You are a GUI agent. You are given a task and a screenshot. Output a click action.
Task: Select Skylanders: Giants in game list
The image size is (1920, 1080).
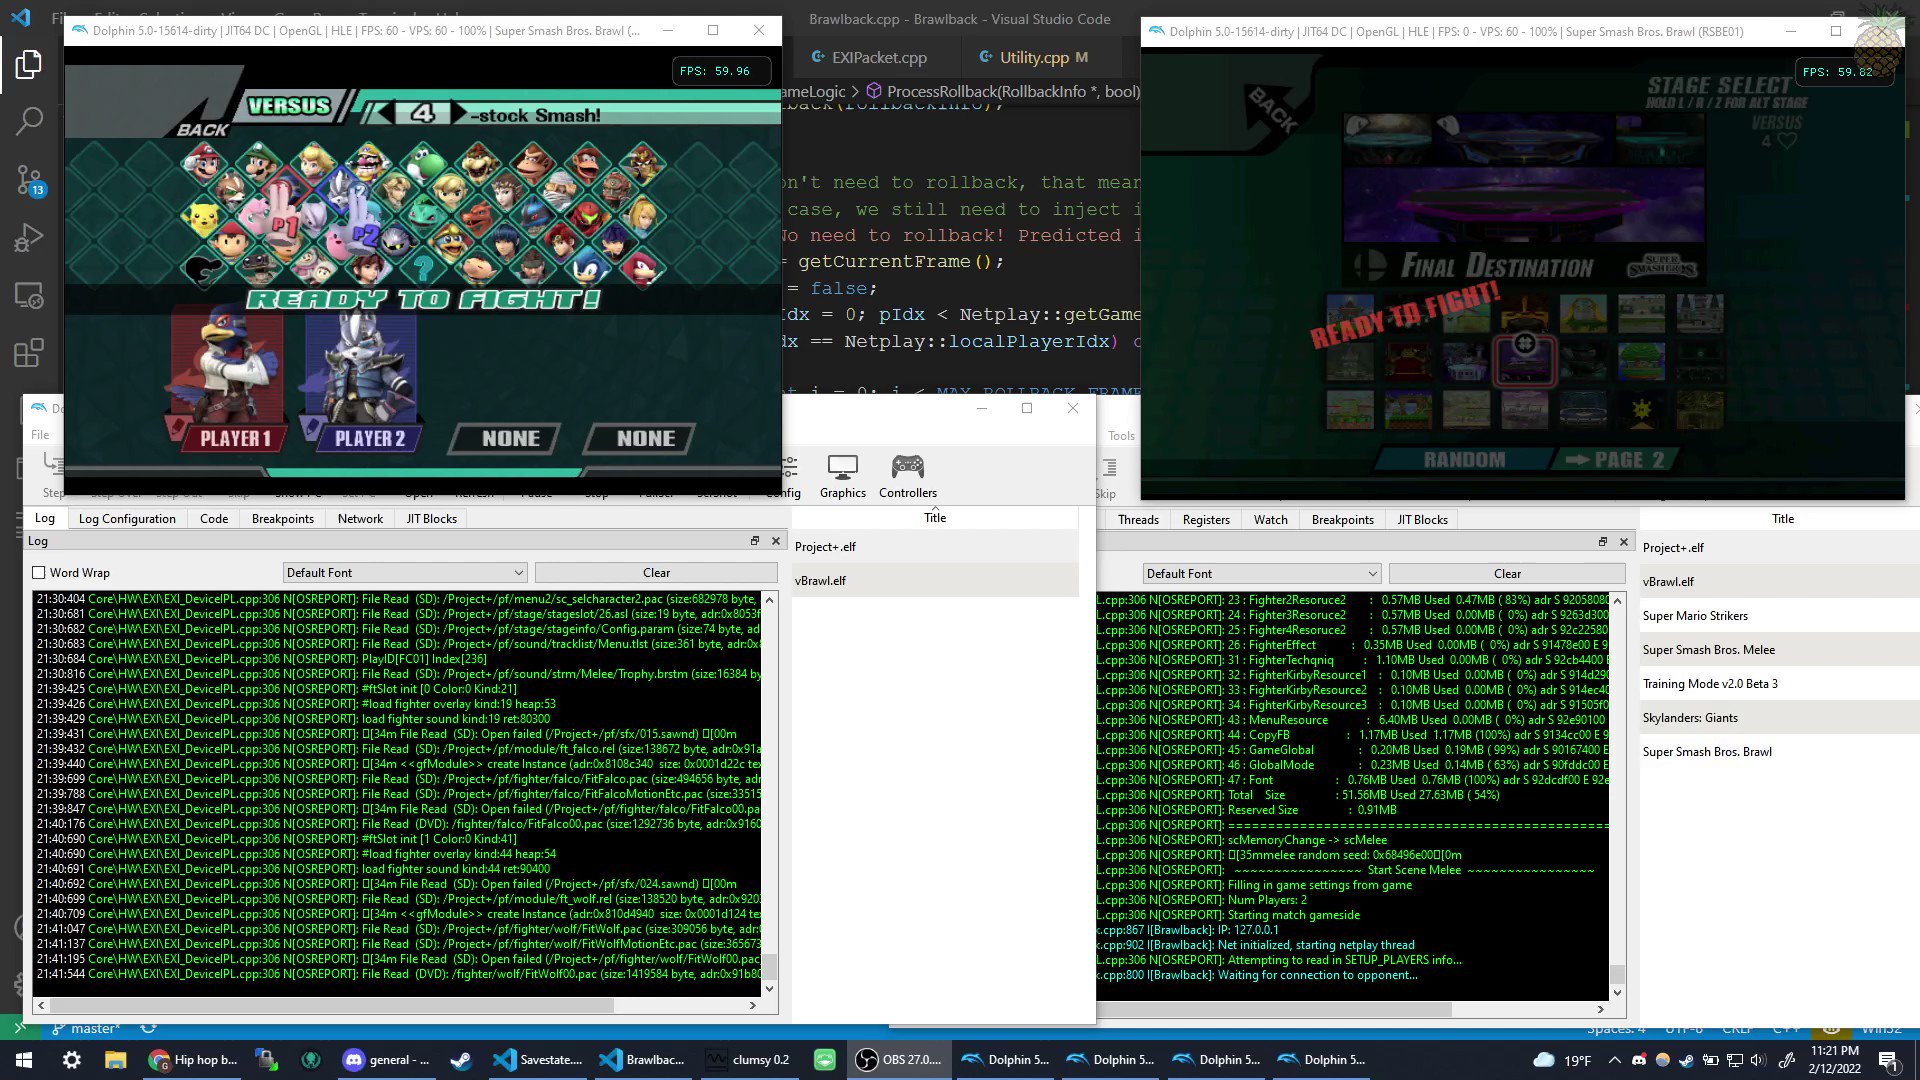click(x=1779, y=718)
